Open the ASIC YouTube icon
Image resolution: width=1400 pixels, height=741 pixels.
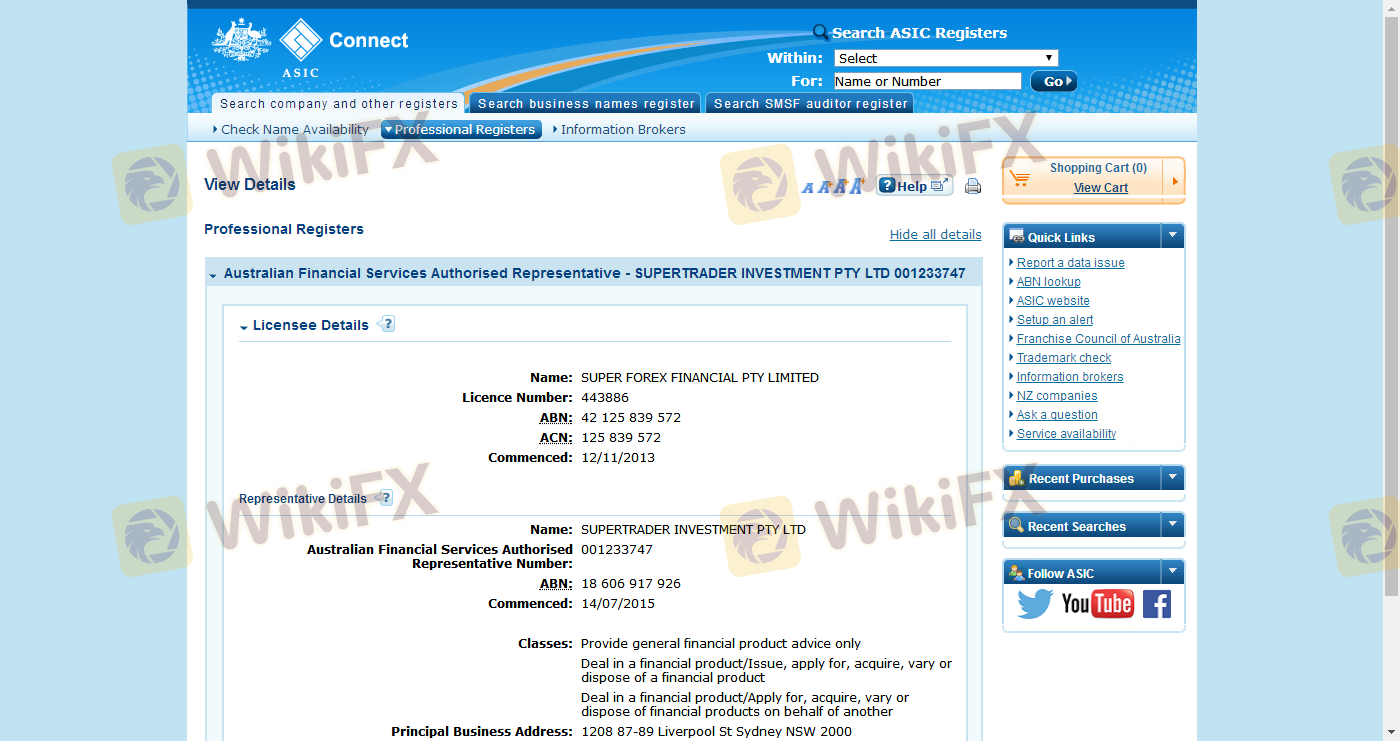click(1097, 603)
